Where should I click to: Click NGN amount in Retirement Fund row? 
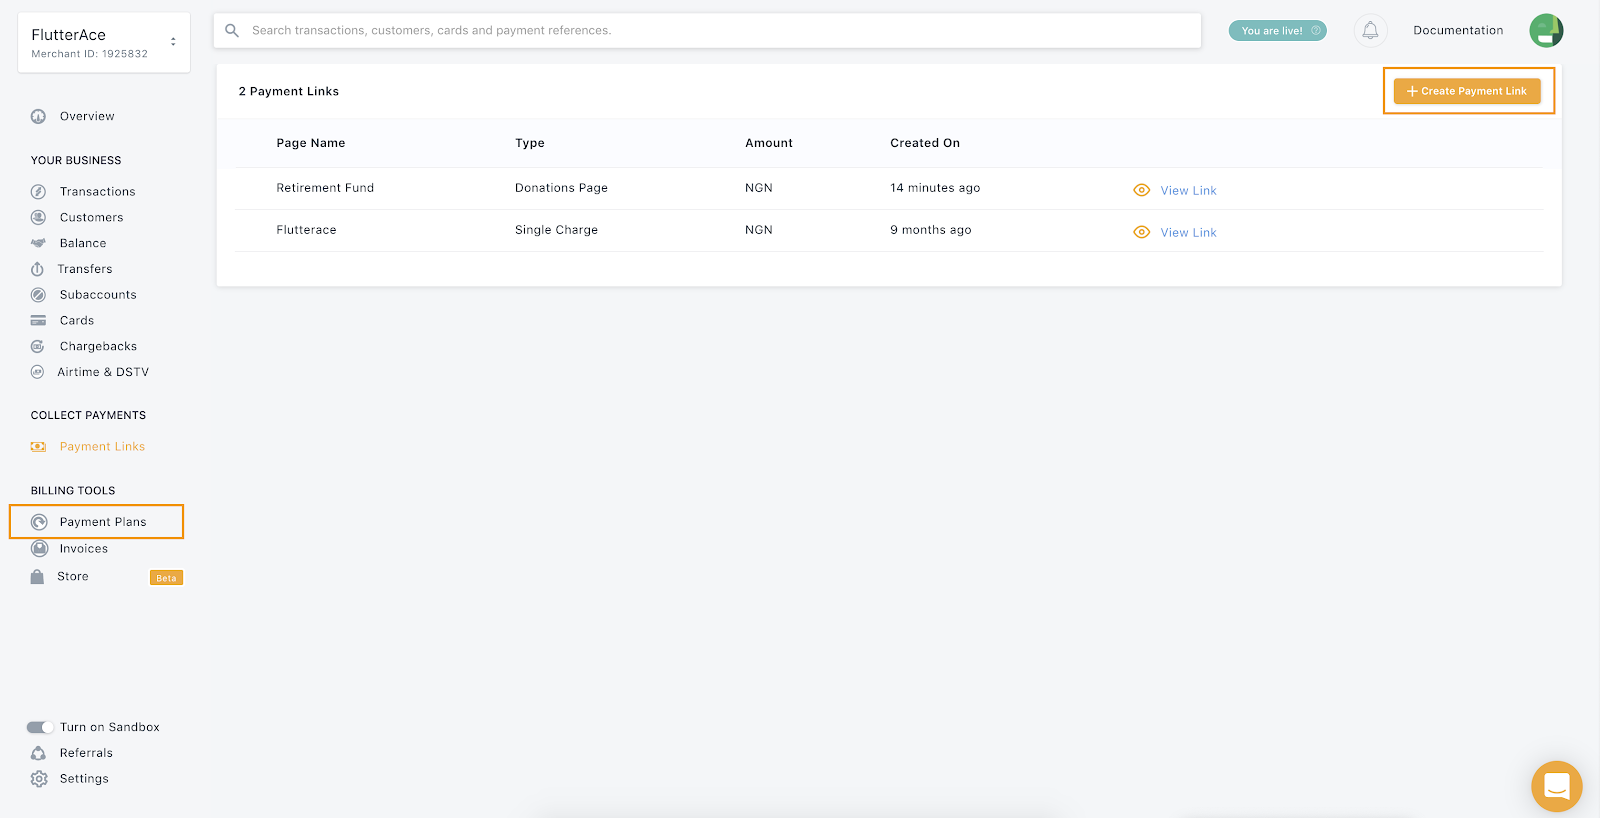click(x=759, y=188)
